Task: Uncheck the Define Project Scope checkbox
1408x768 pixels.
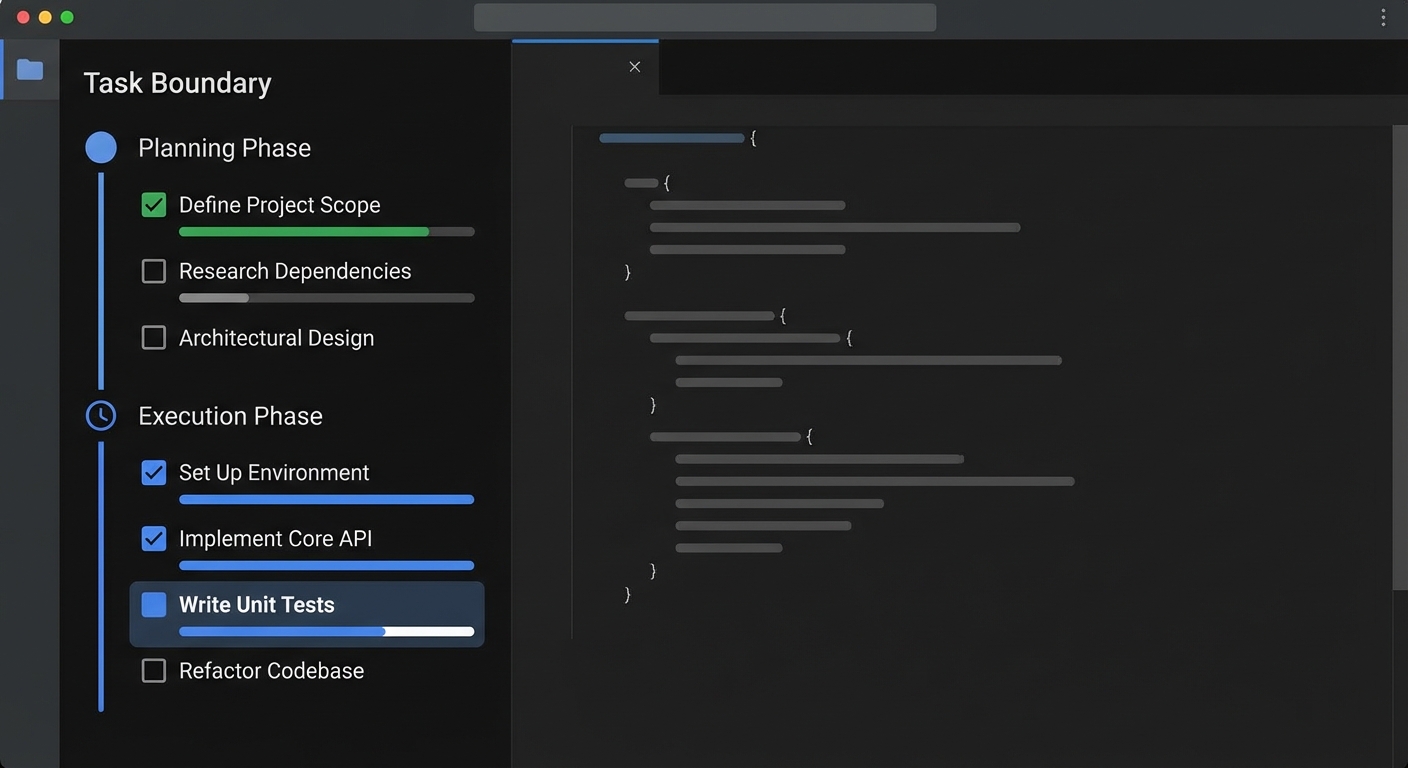Action: pos(154,205)
